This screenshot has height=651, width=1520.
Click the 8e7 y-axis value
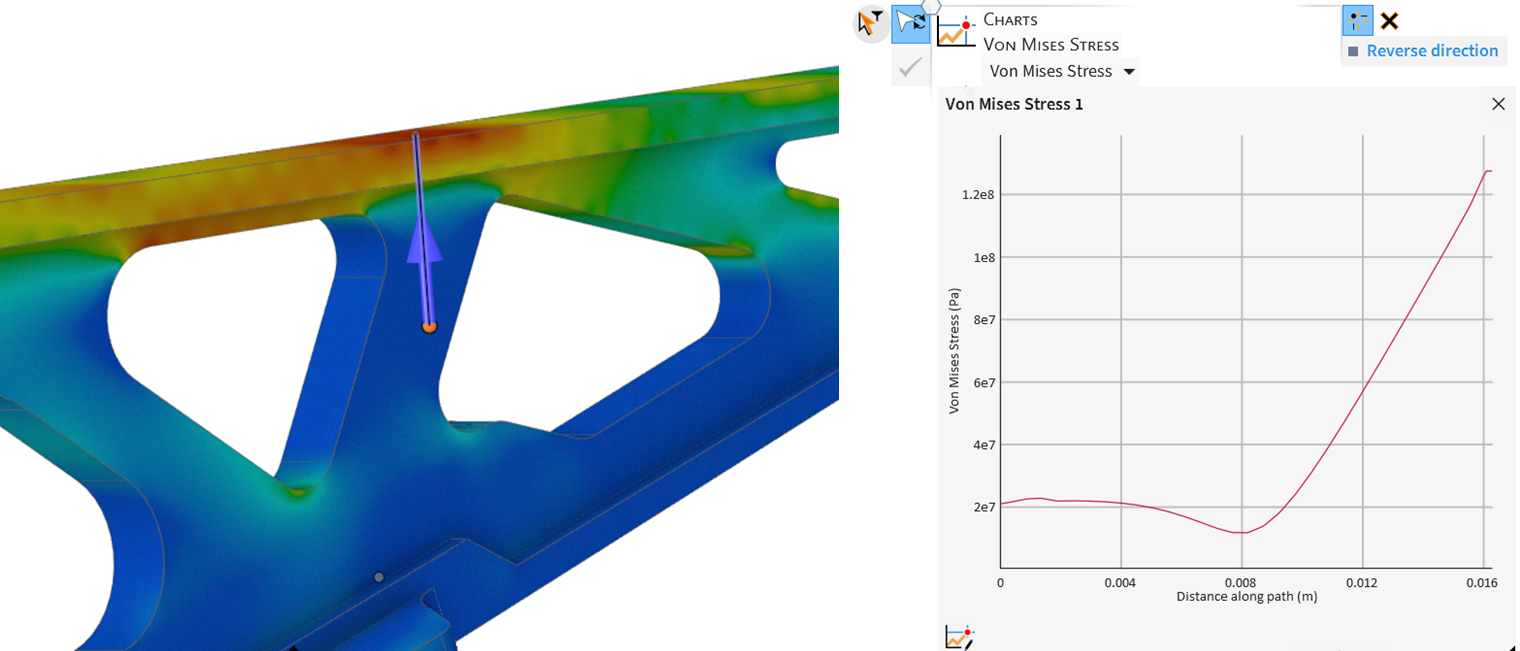click(984, 320)
